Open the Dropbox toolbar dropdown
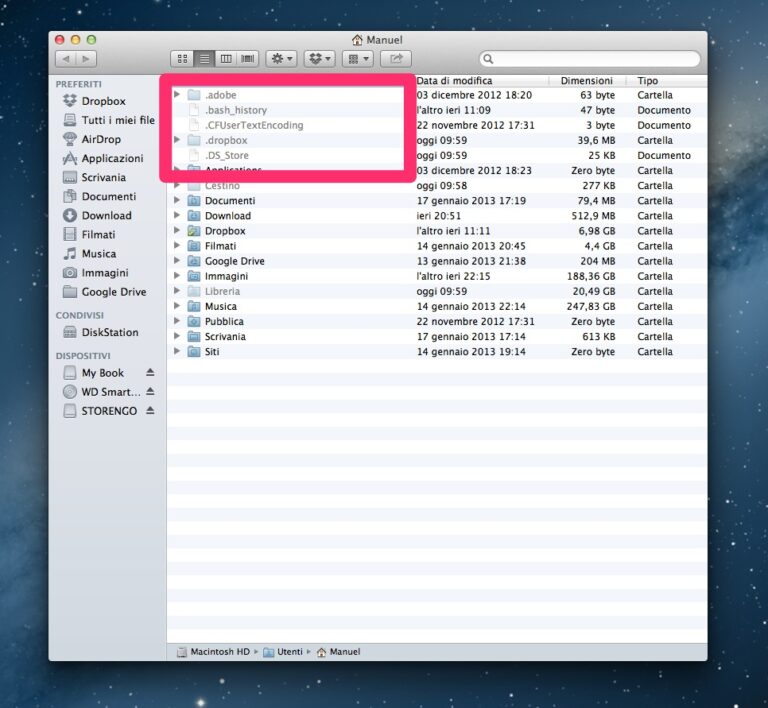Screen dimensions: 768x708 (x=320, y=59)
